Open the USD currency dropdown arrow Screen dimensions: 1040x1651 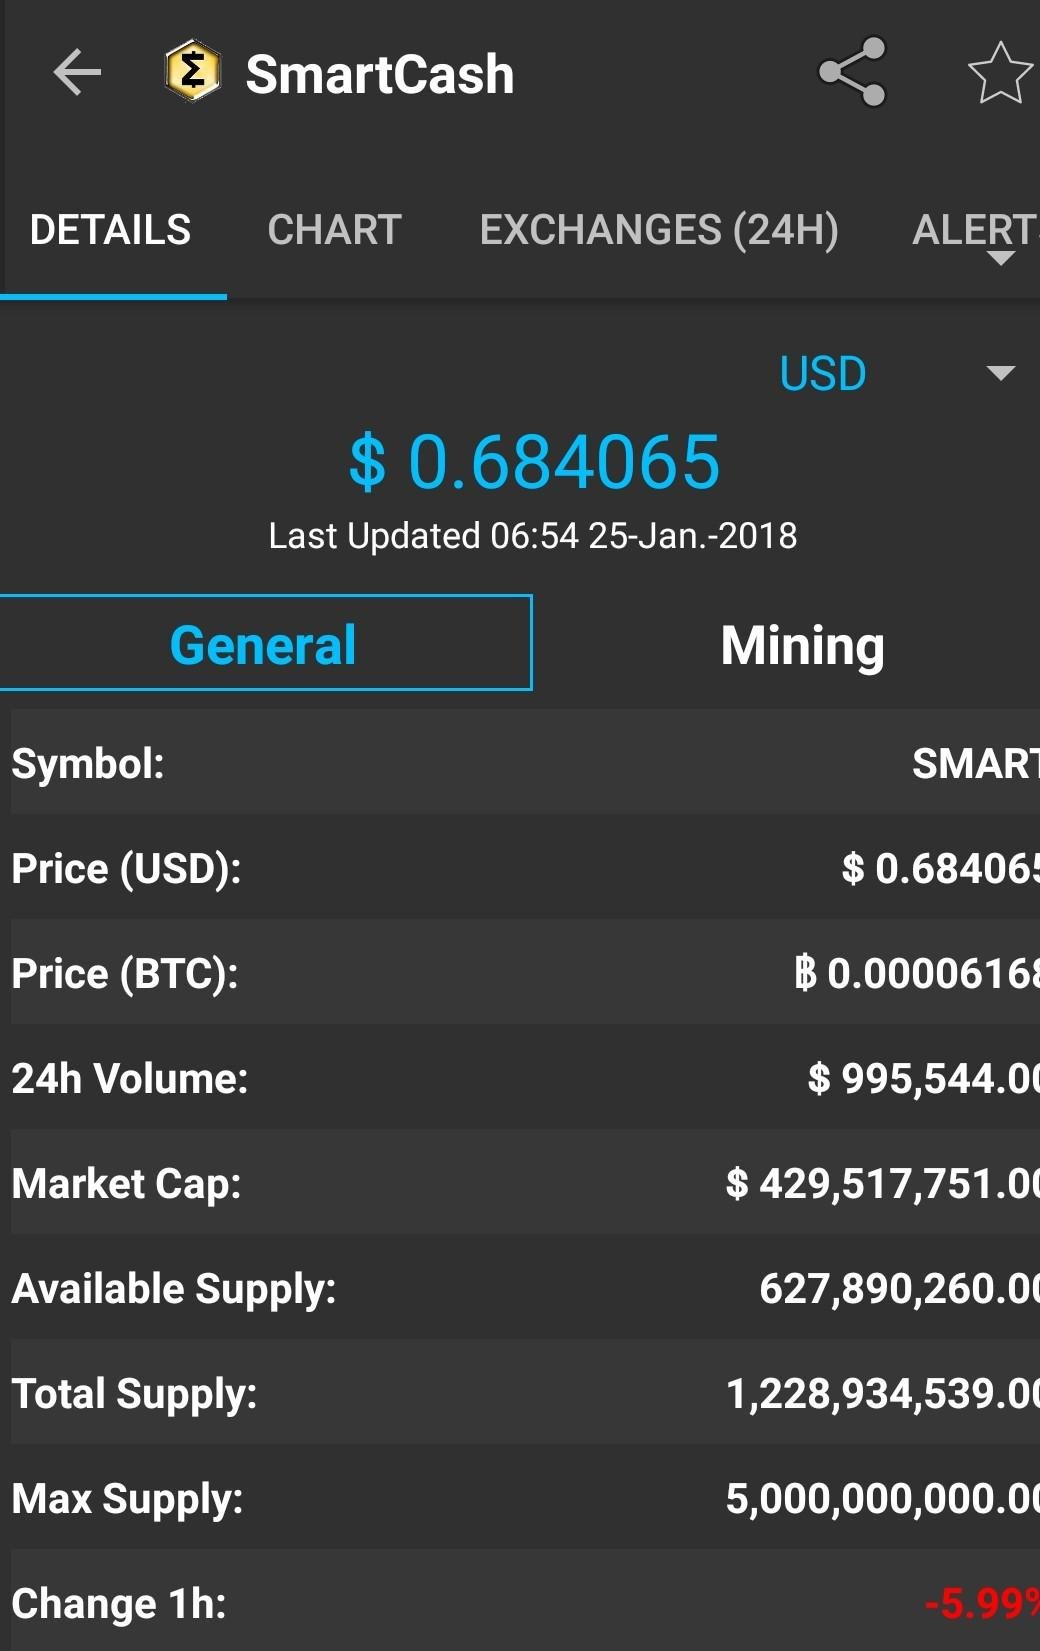(x=1000, y=373)
